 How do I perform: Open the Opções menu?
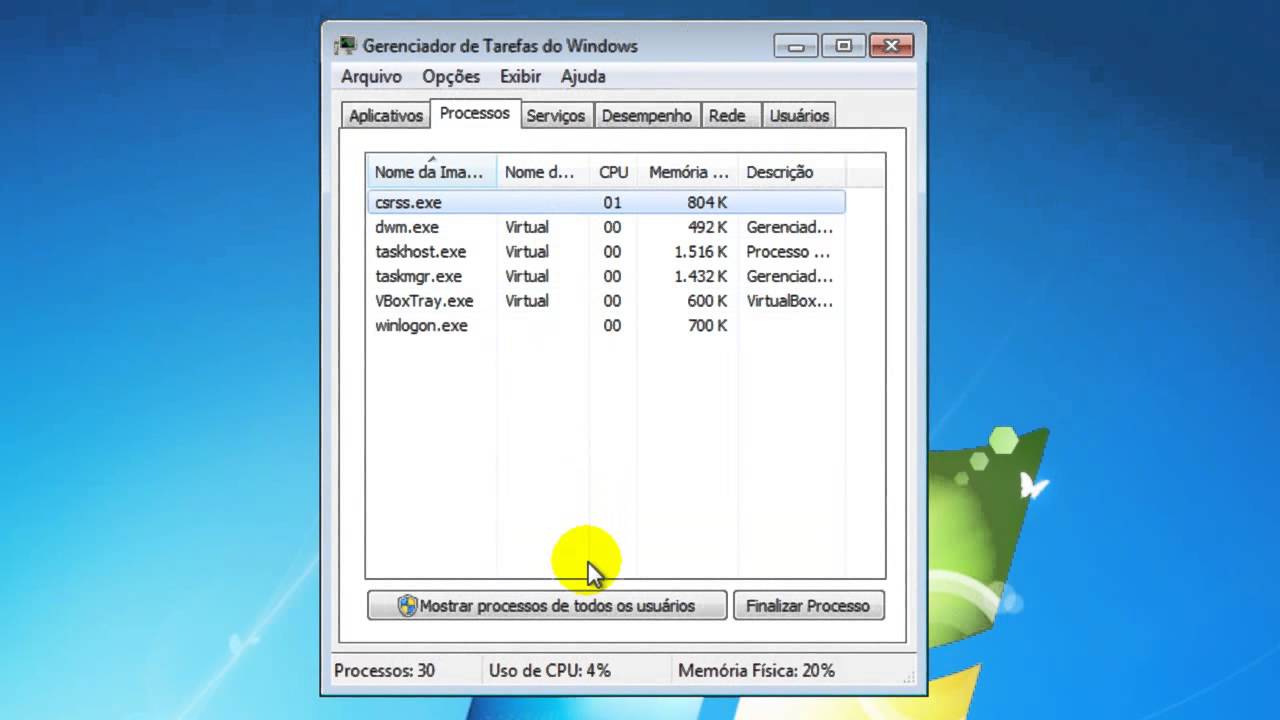(451, 77)
